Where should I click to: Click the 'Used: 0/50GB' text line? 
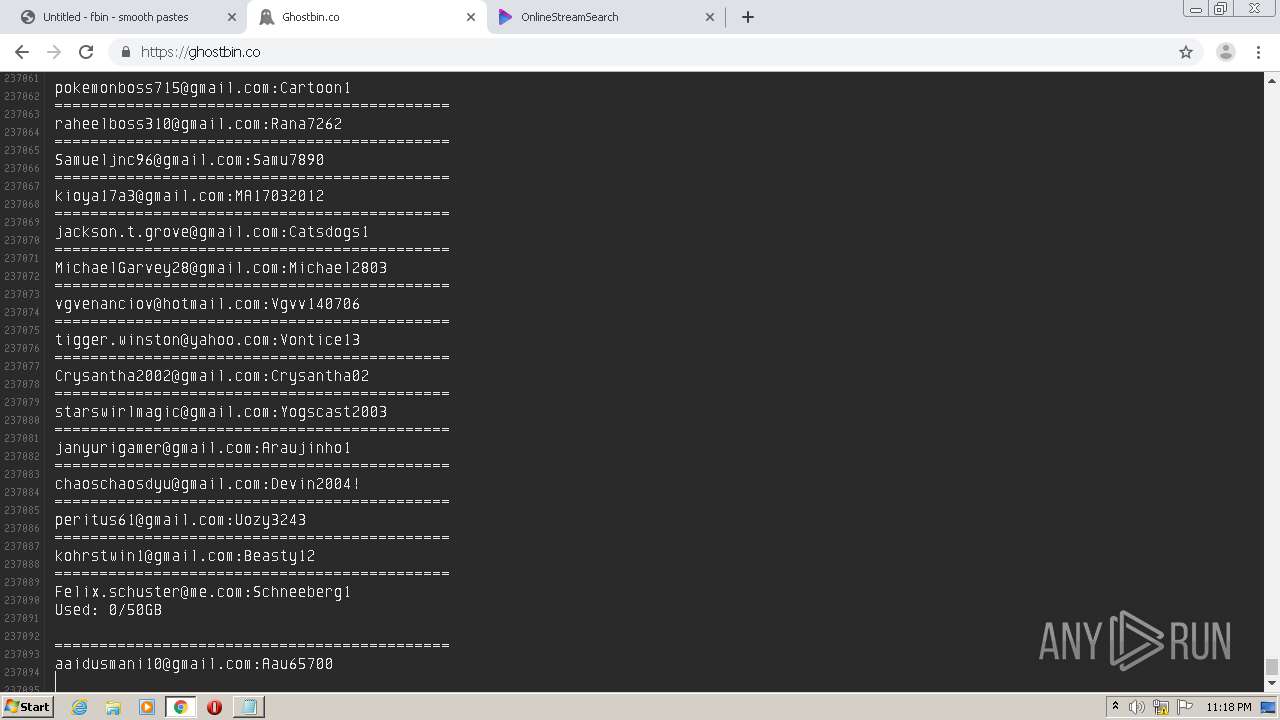pos(108,610)
